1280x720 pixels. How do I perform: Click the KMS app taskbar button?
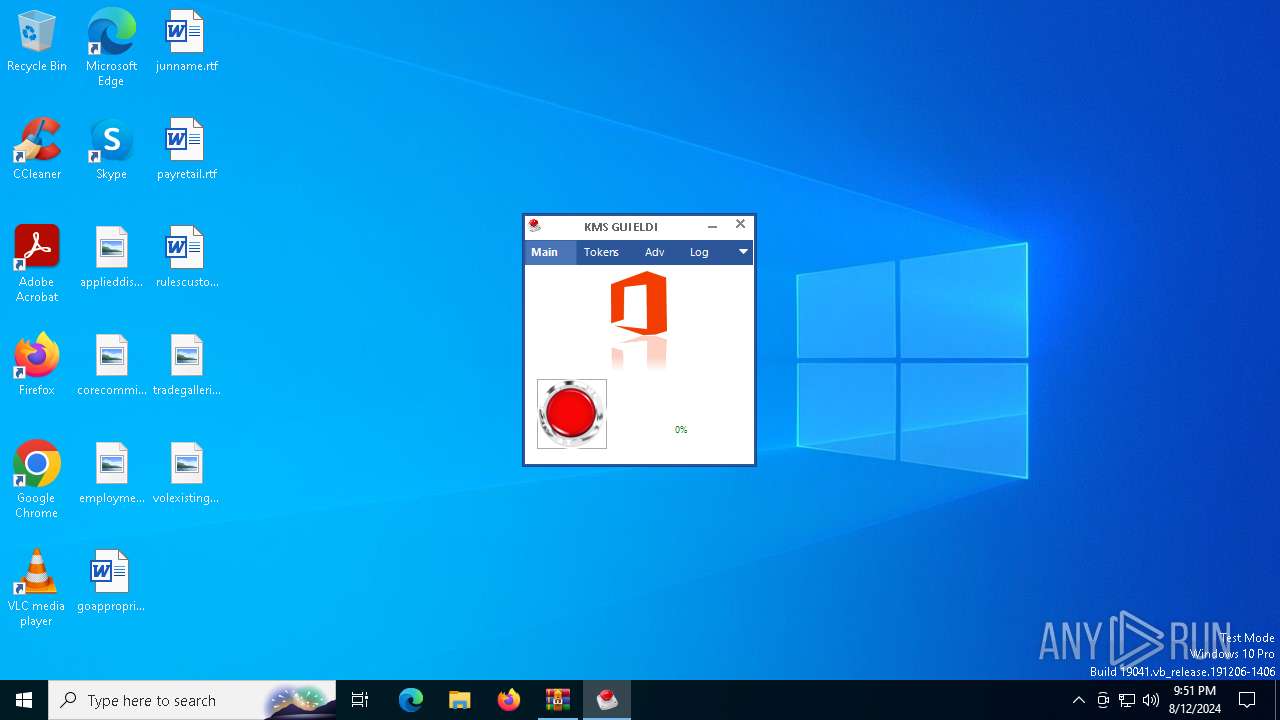coord(607,700)
